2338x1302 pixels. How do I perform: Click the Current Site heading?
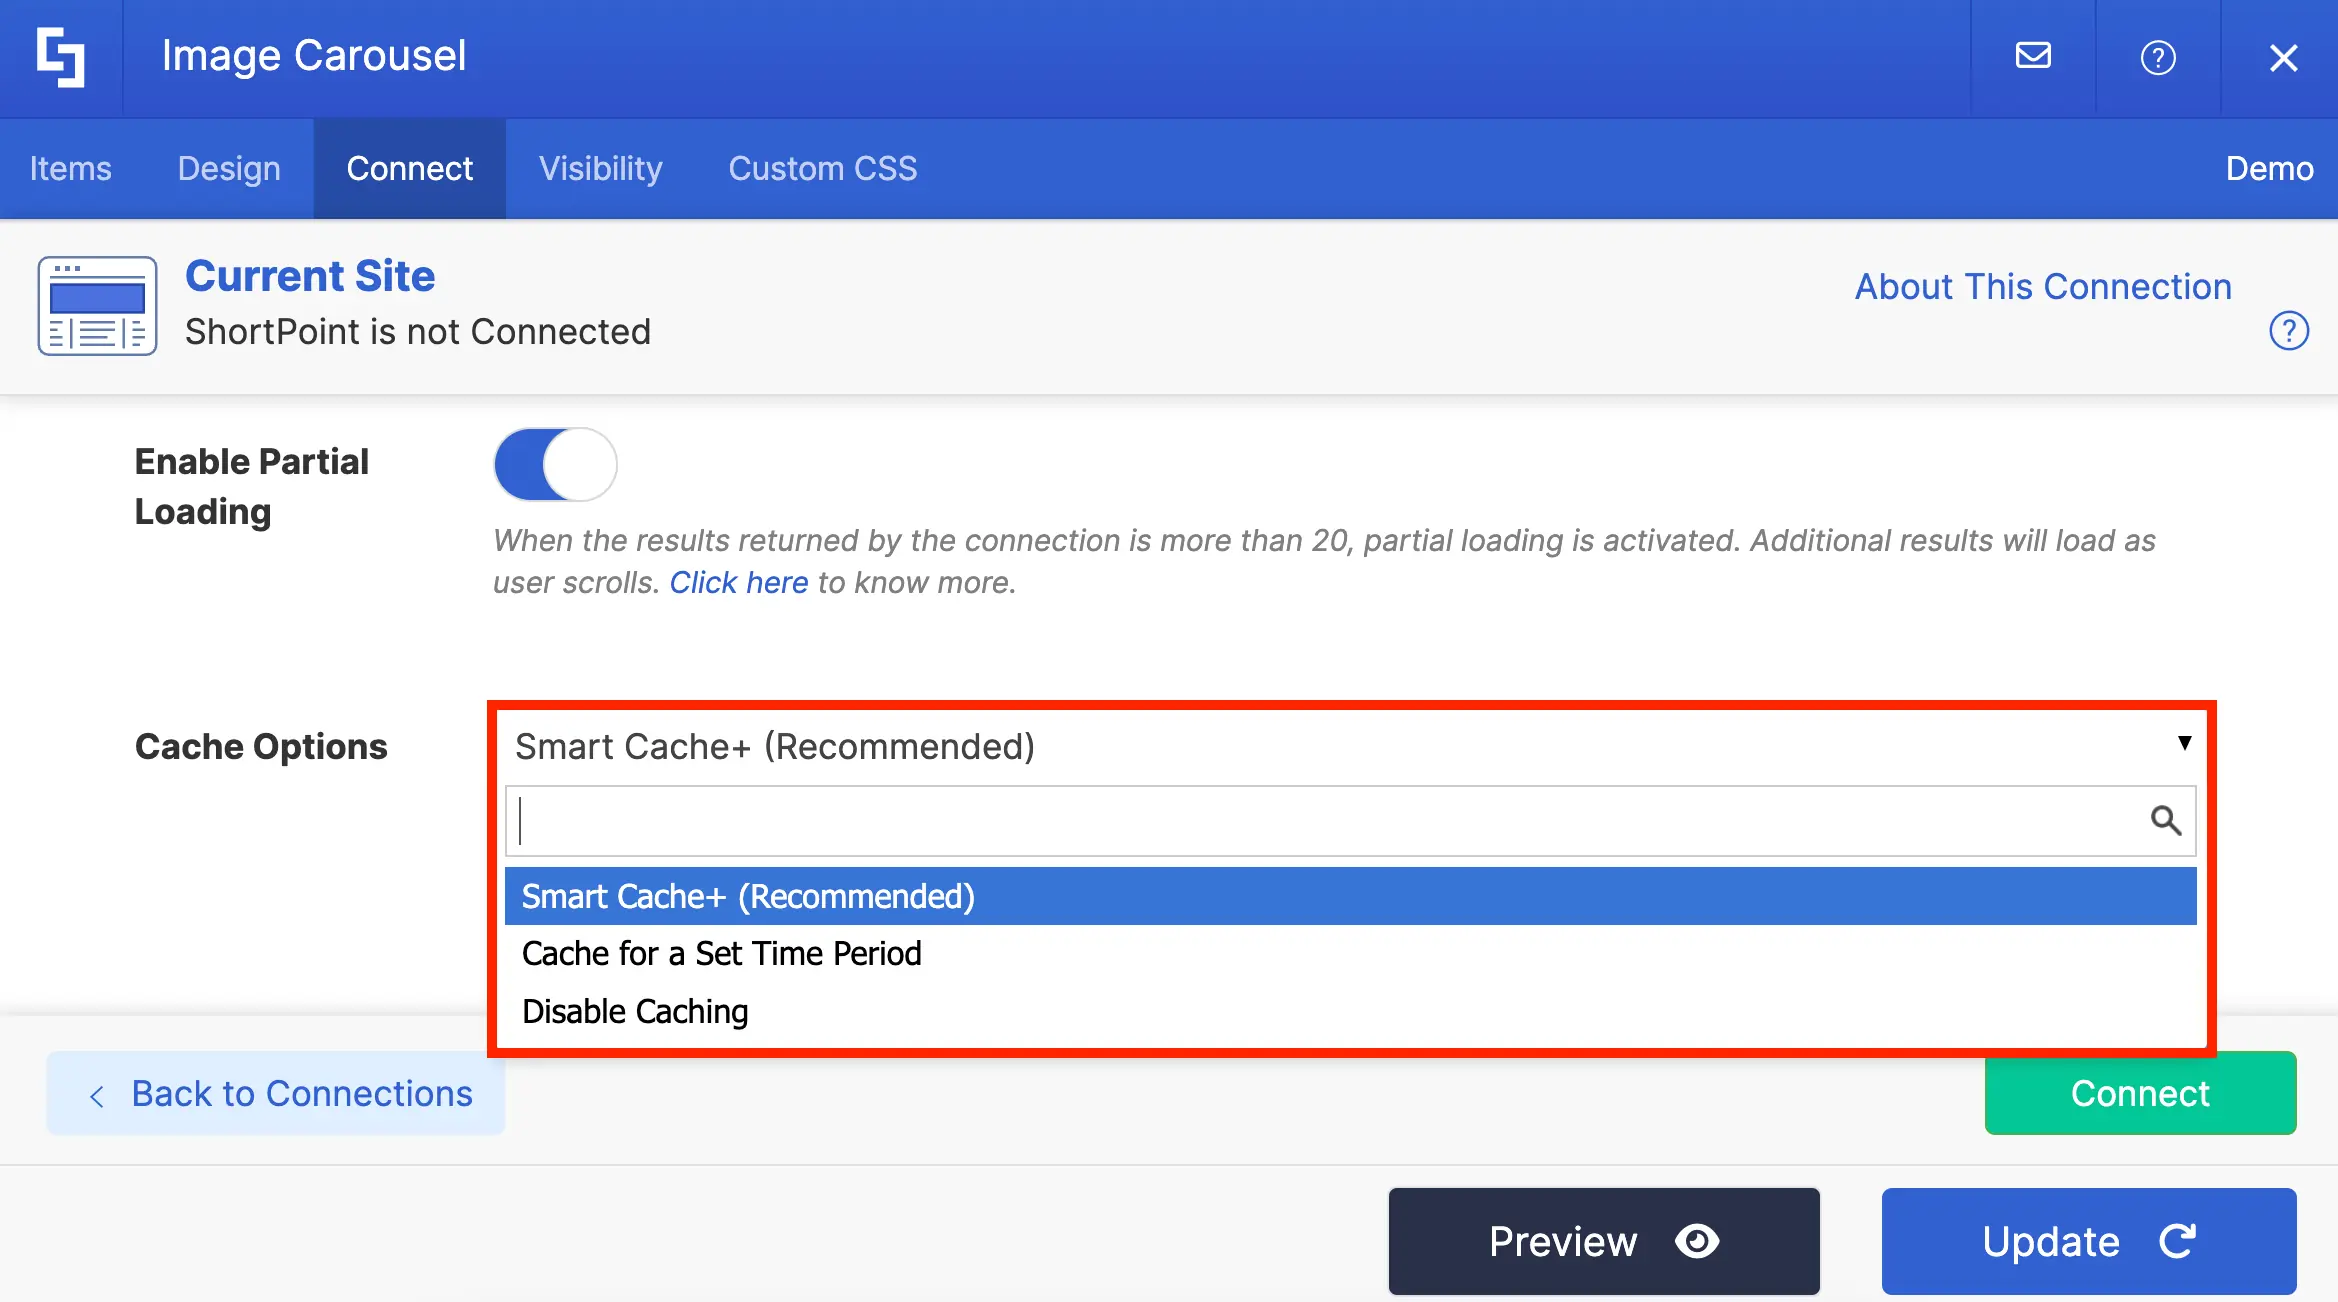[x=310, y=276]
